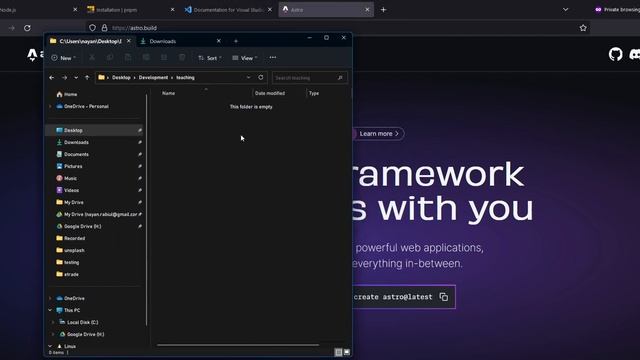Click the Delete trash icon in toolbar
Image resolution: width=640 pixels, height=360 pixels.
(182, 58)
